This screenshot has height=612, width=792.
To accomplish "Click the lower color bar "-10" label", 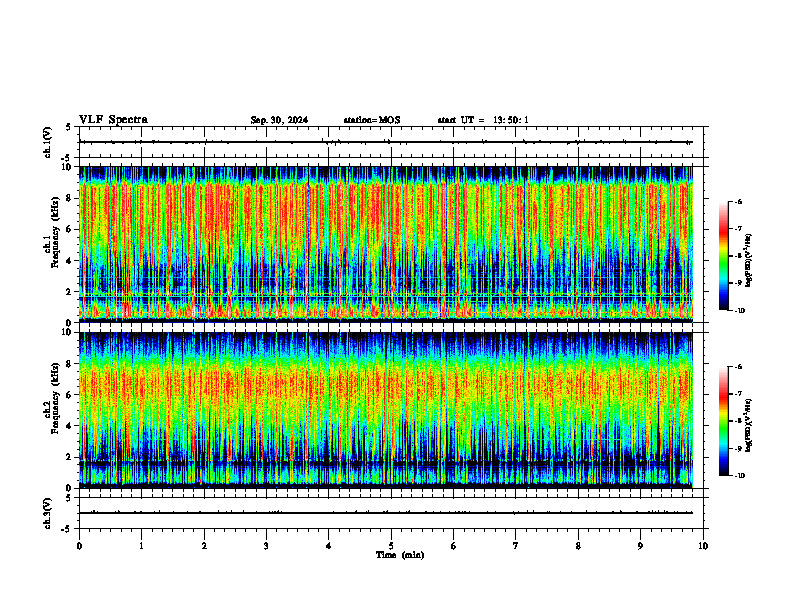I will point(740,476).
